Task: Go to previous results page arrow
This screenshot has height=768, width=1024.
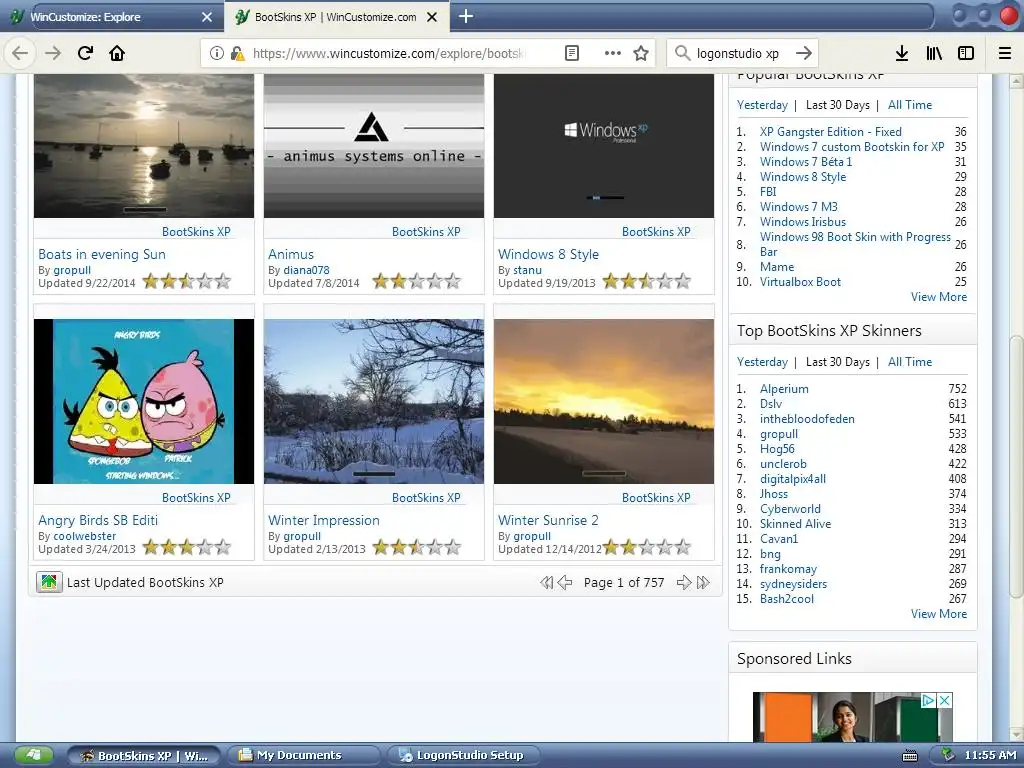Action: point(565,583)
